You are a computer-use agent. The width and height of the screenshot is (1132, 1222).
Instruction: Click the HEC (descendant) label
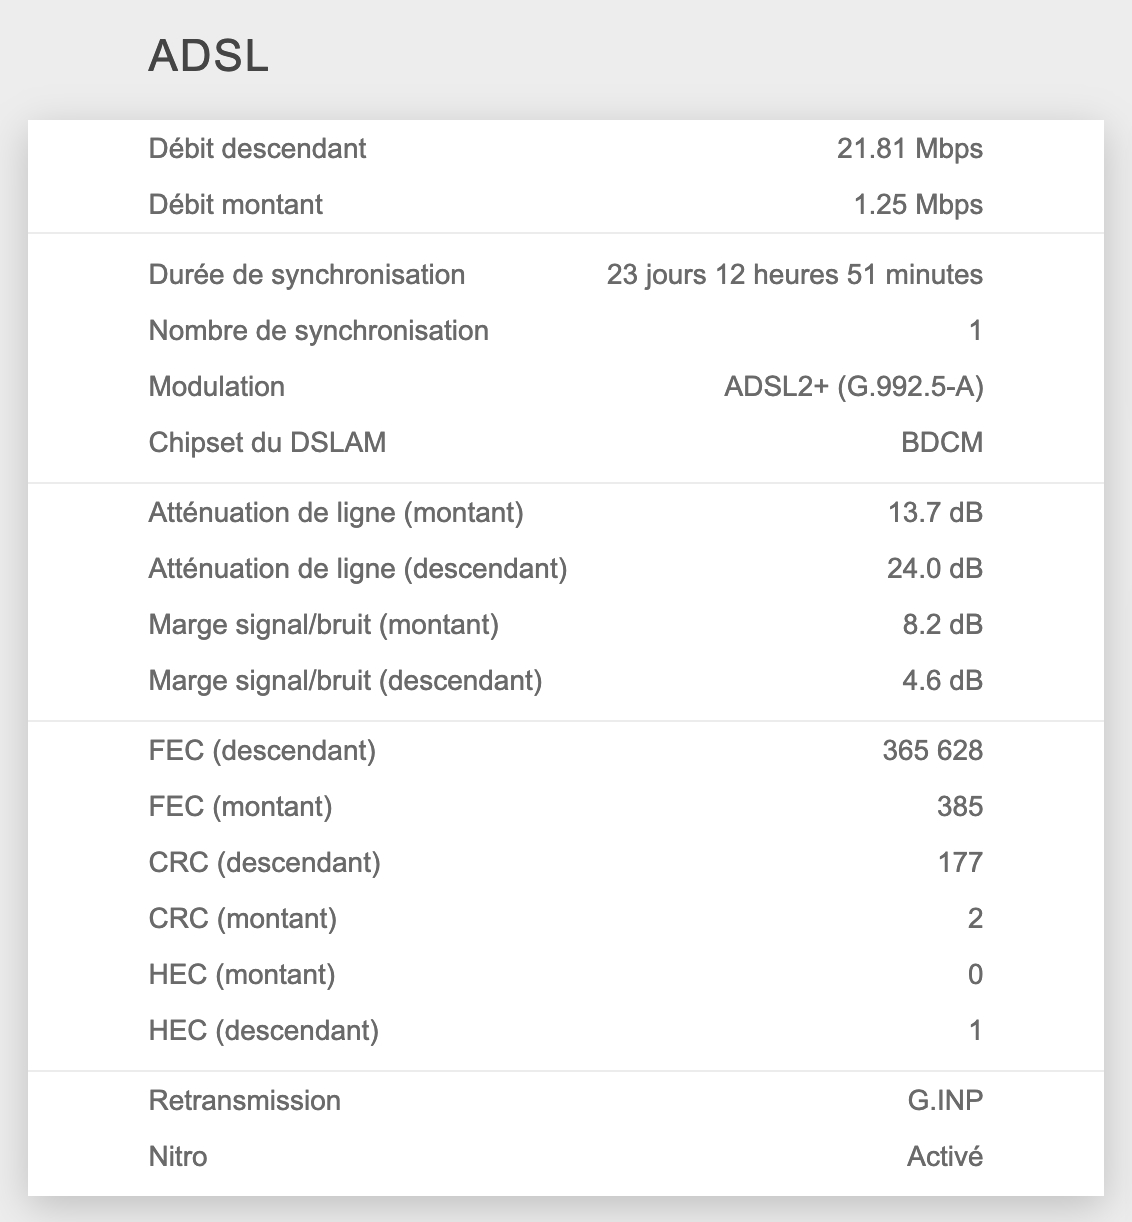coord(263,1031)
